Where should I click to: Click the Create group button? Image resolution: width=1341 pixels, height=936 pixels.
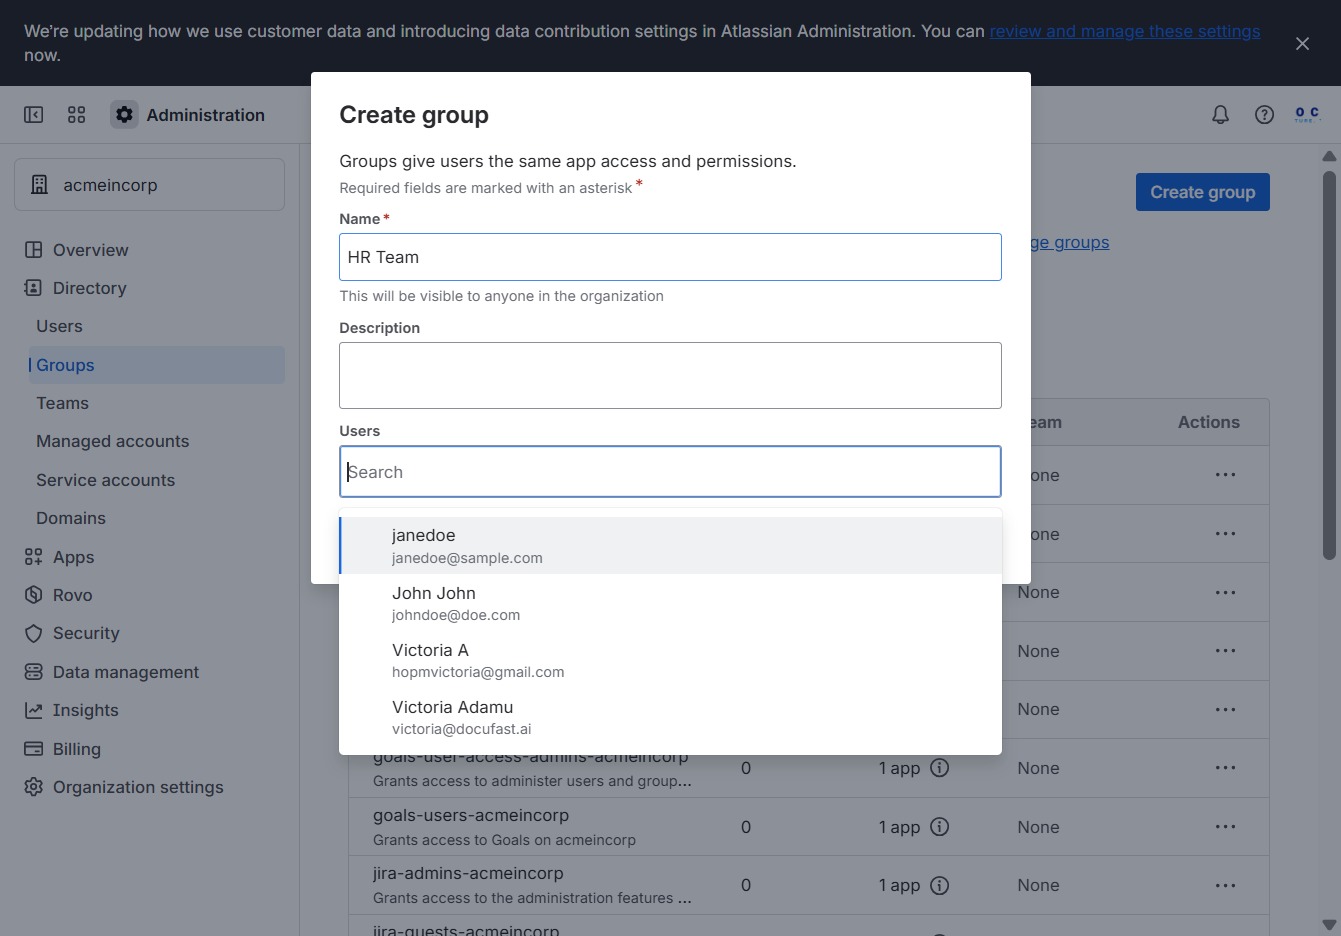tap(1202, 192)
